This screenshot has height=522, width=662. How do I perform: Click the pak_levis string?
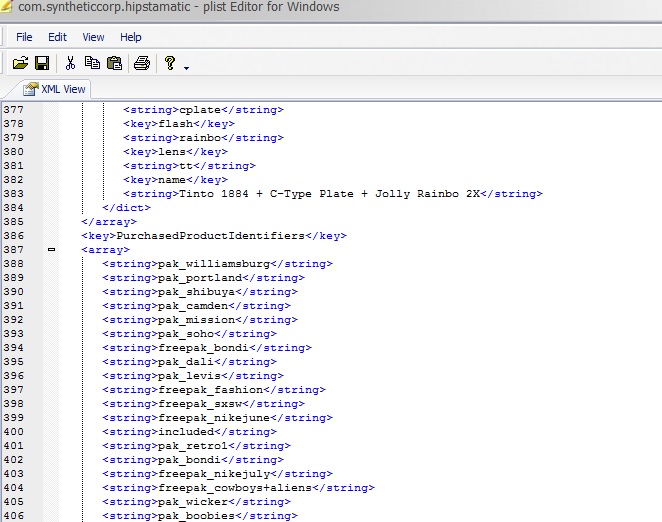point(193,375)
